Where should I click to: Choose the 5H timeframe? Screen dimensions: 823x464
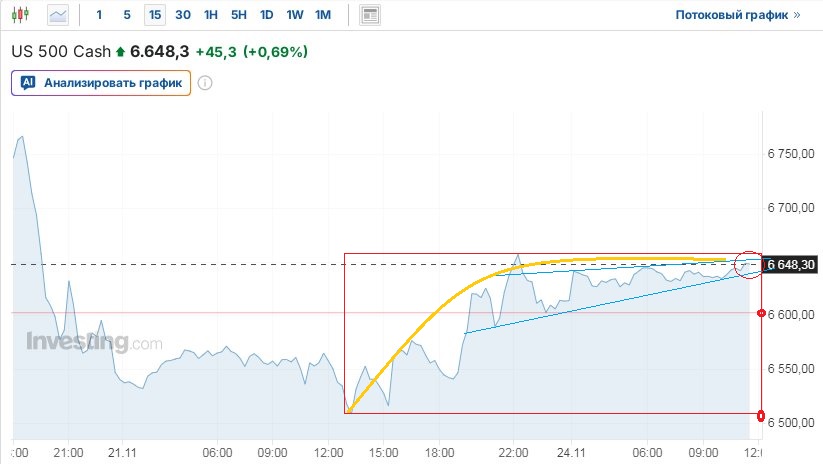point(239,15)
